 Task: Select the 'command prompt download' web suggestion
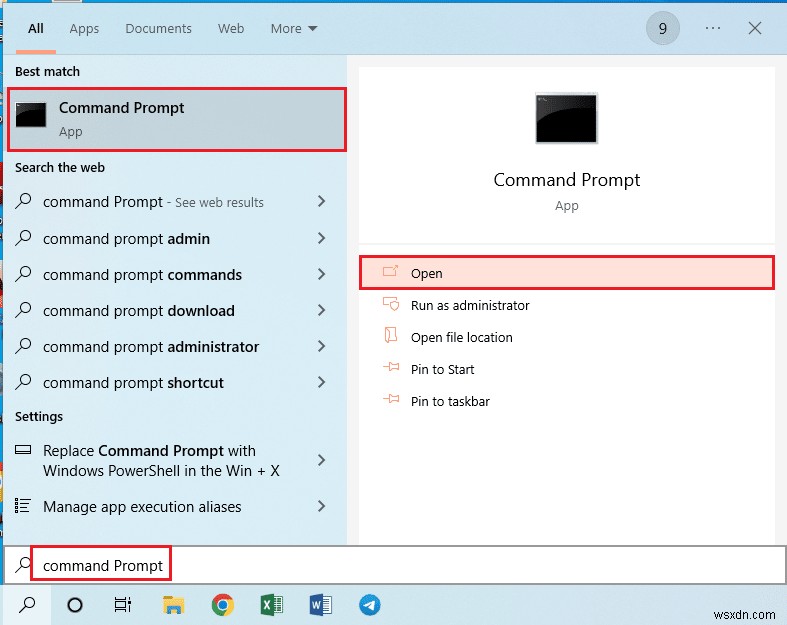coord(175,310)
